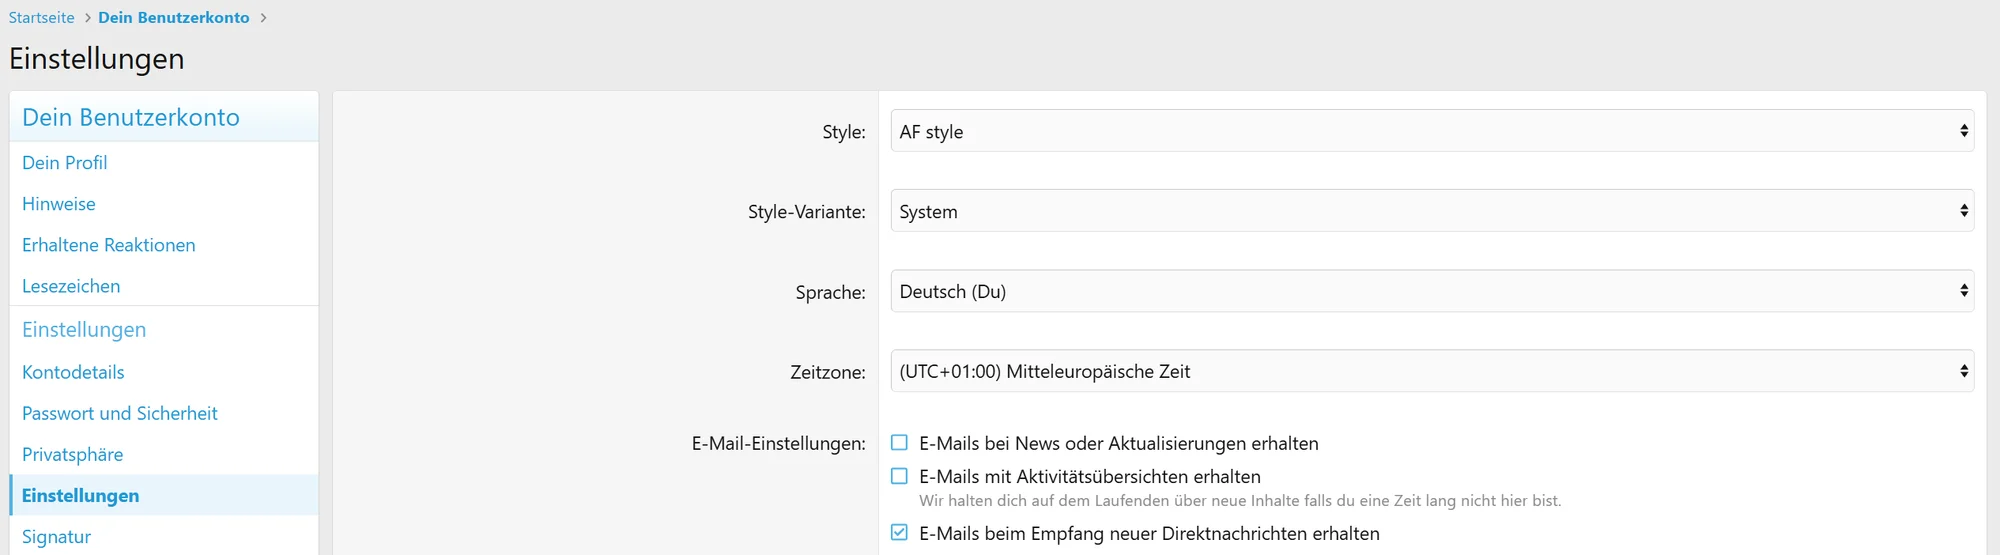Click the Einstellungen page title
The image size is (2000, 555).
97,59
